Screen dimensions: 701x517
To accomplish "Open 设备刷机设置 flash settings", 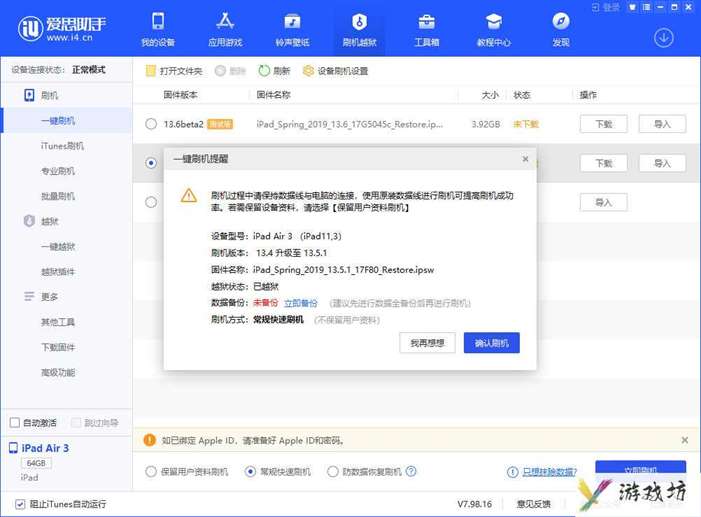I will (335, 71).
